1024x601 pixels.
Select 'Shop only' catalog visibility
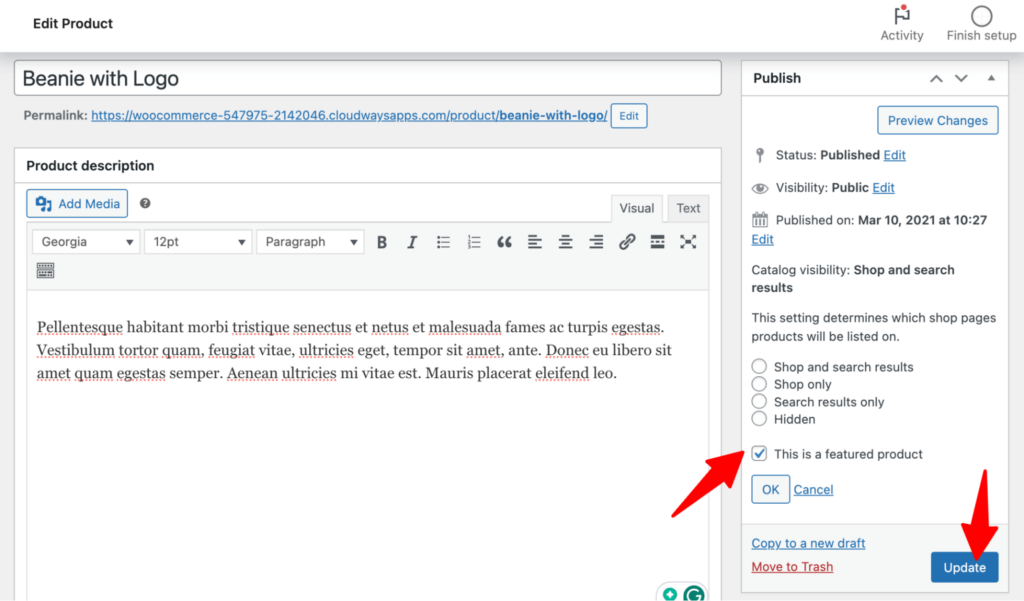click(760, 384)
